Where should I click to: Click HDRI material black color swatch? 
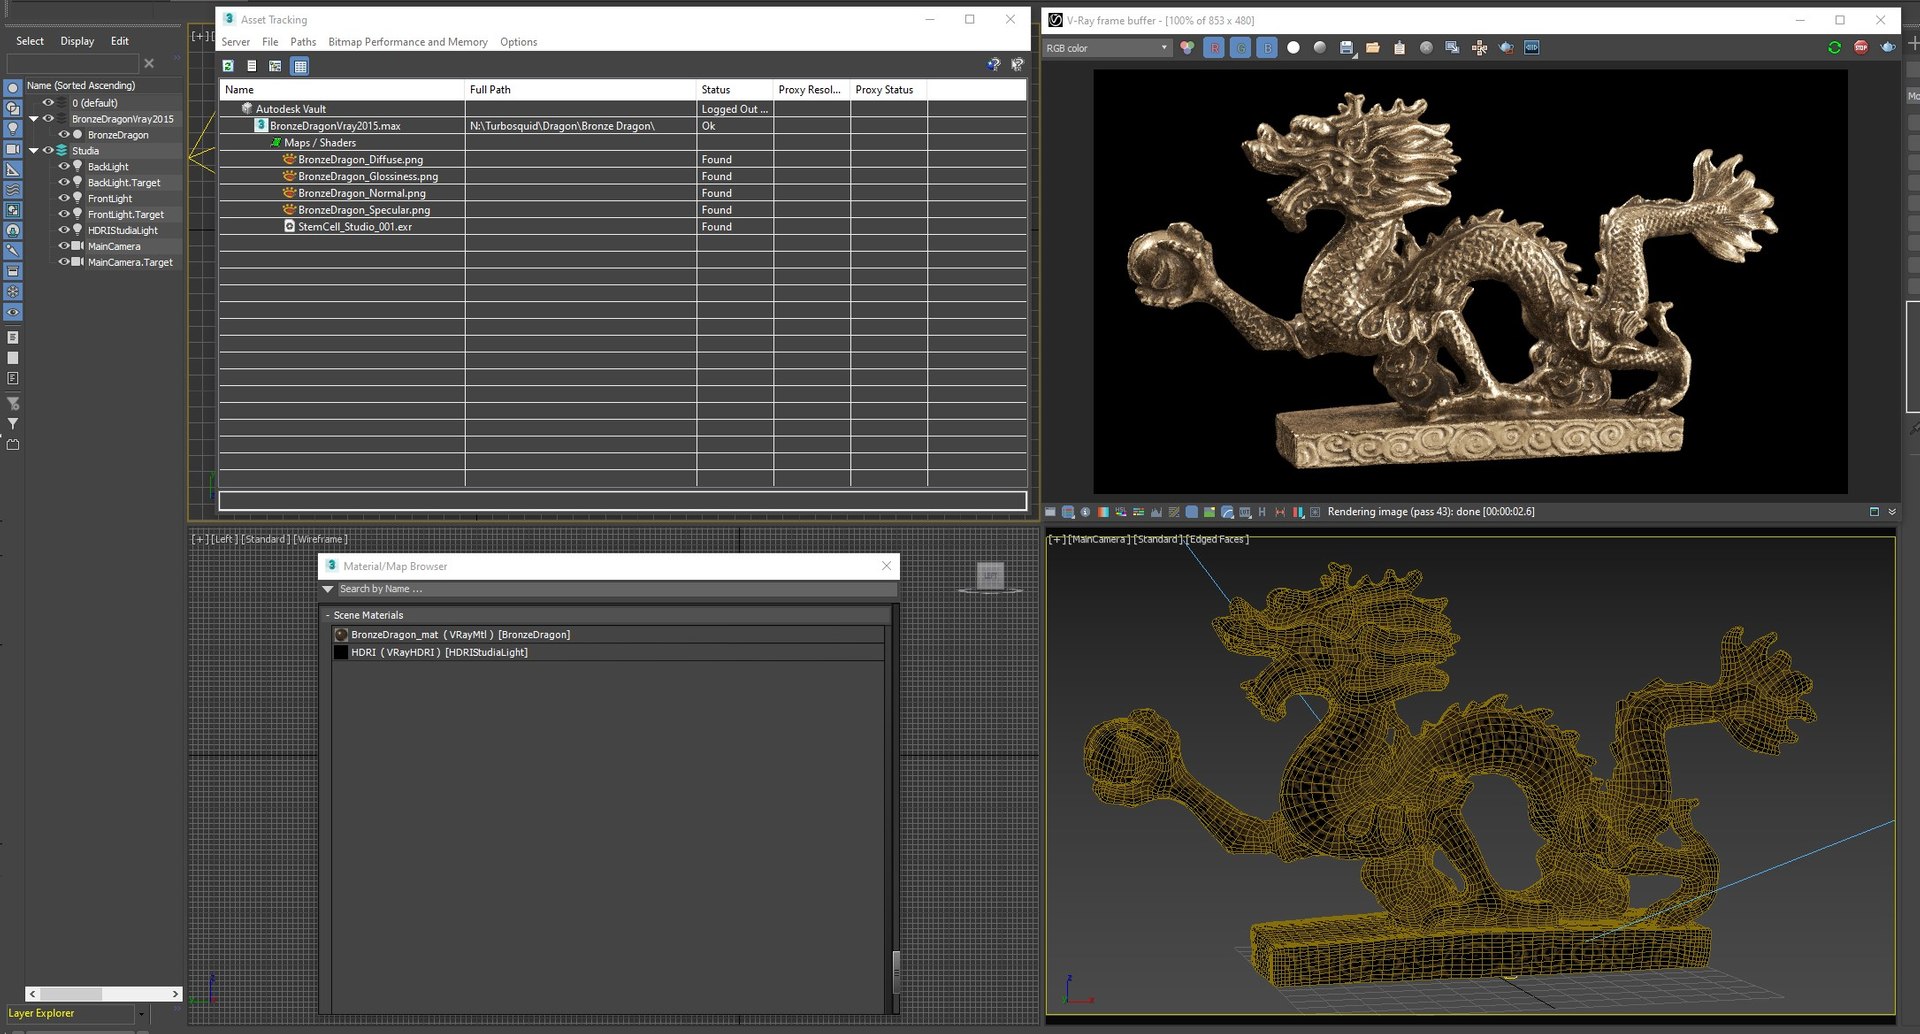pos(341,652)
